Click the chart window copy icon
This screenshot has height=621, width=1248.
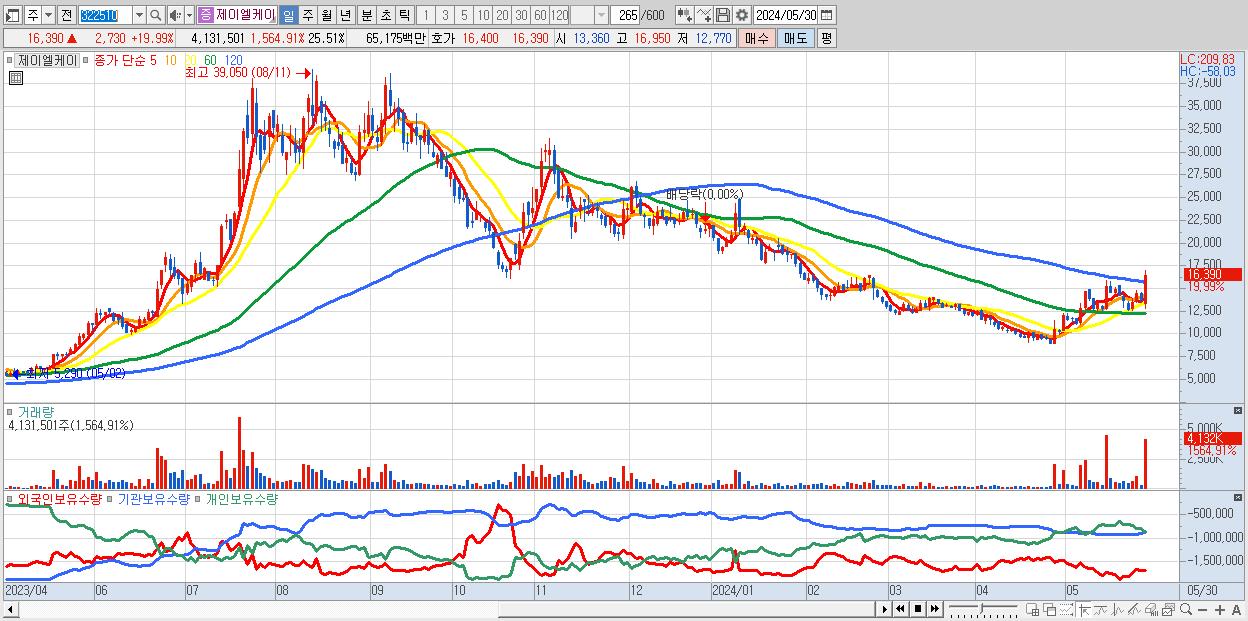click(x=1168, y=610)
